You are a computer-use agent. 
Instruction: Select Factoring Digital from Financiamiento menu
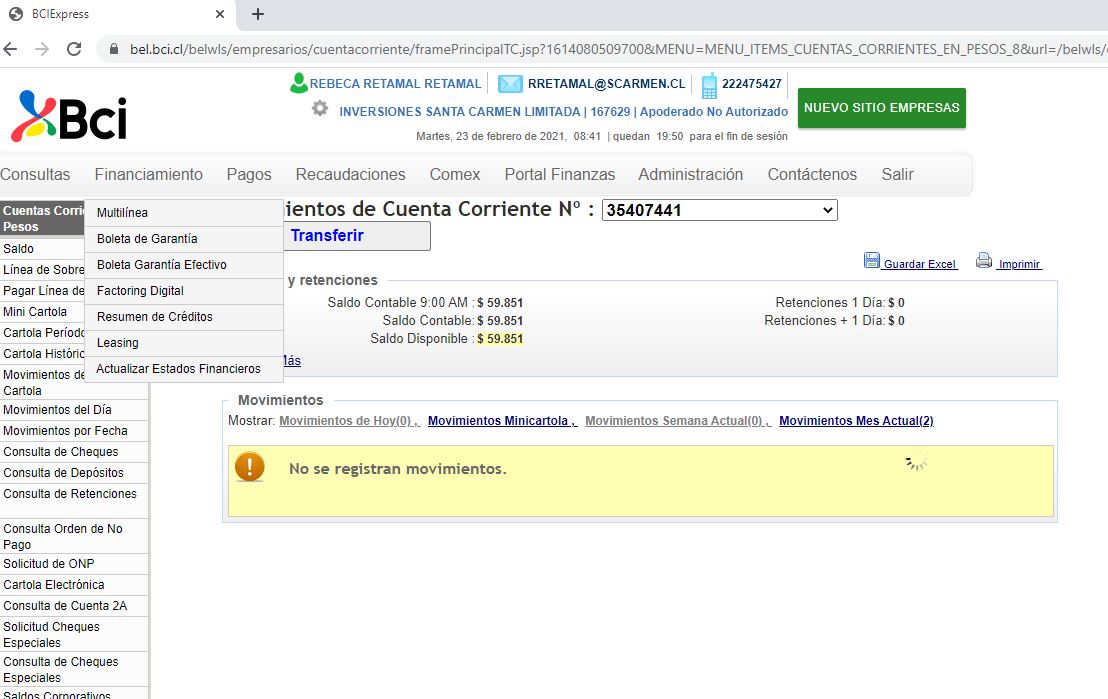[140, 291]
